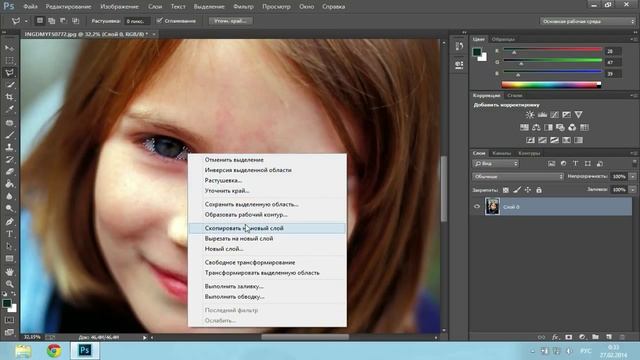
Task: Open the workspace dropdown Основная рабочая среда
Action: click(x=587, y=21)
